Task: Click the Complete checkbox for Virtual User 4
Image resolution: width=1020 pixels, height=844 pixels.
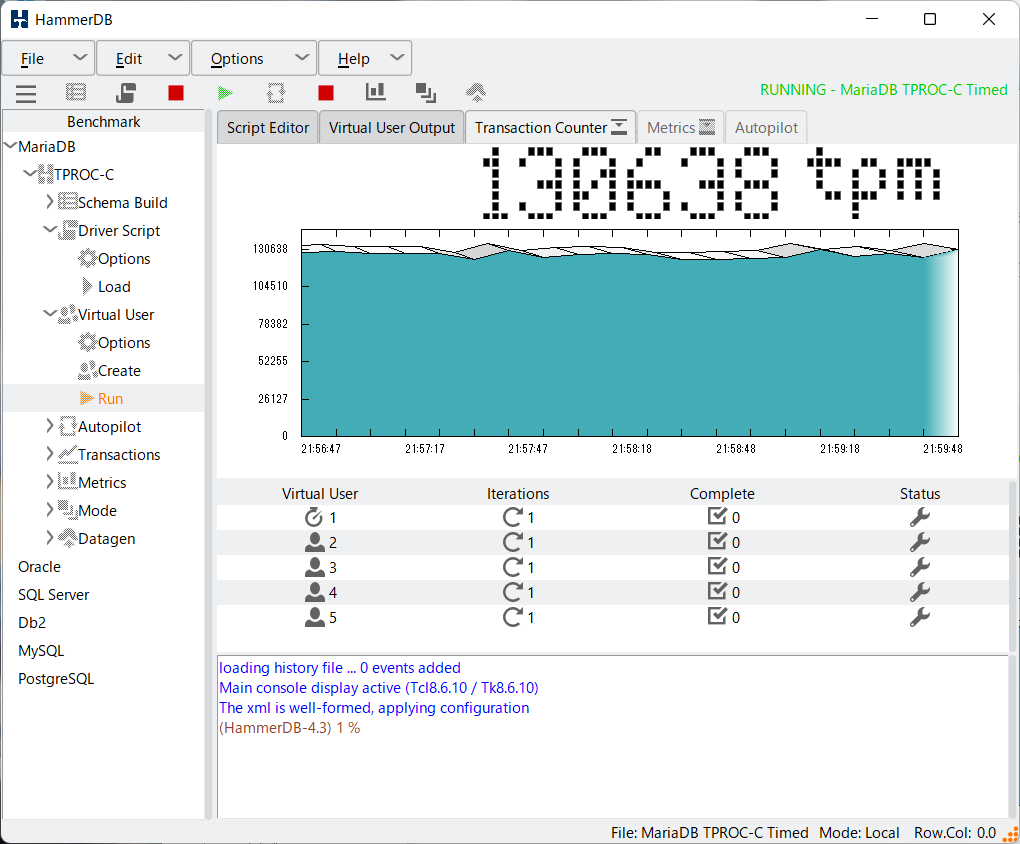Action: pyautogui.click(x=717, y=591)
